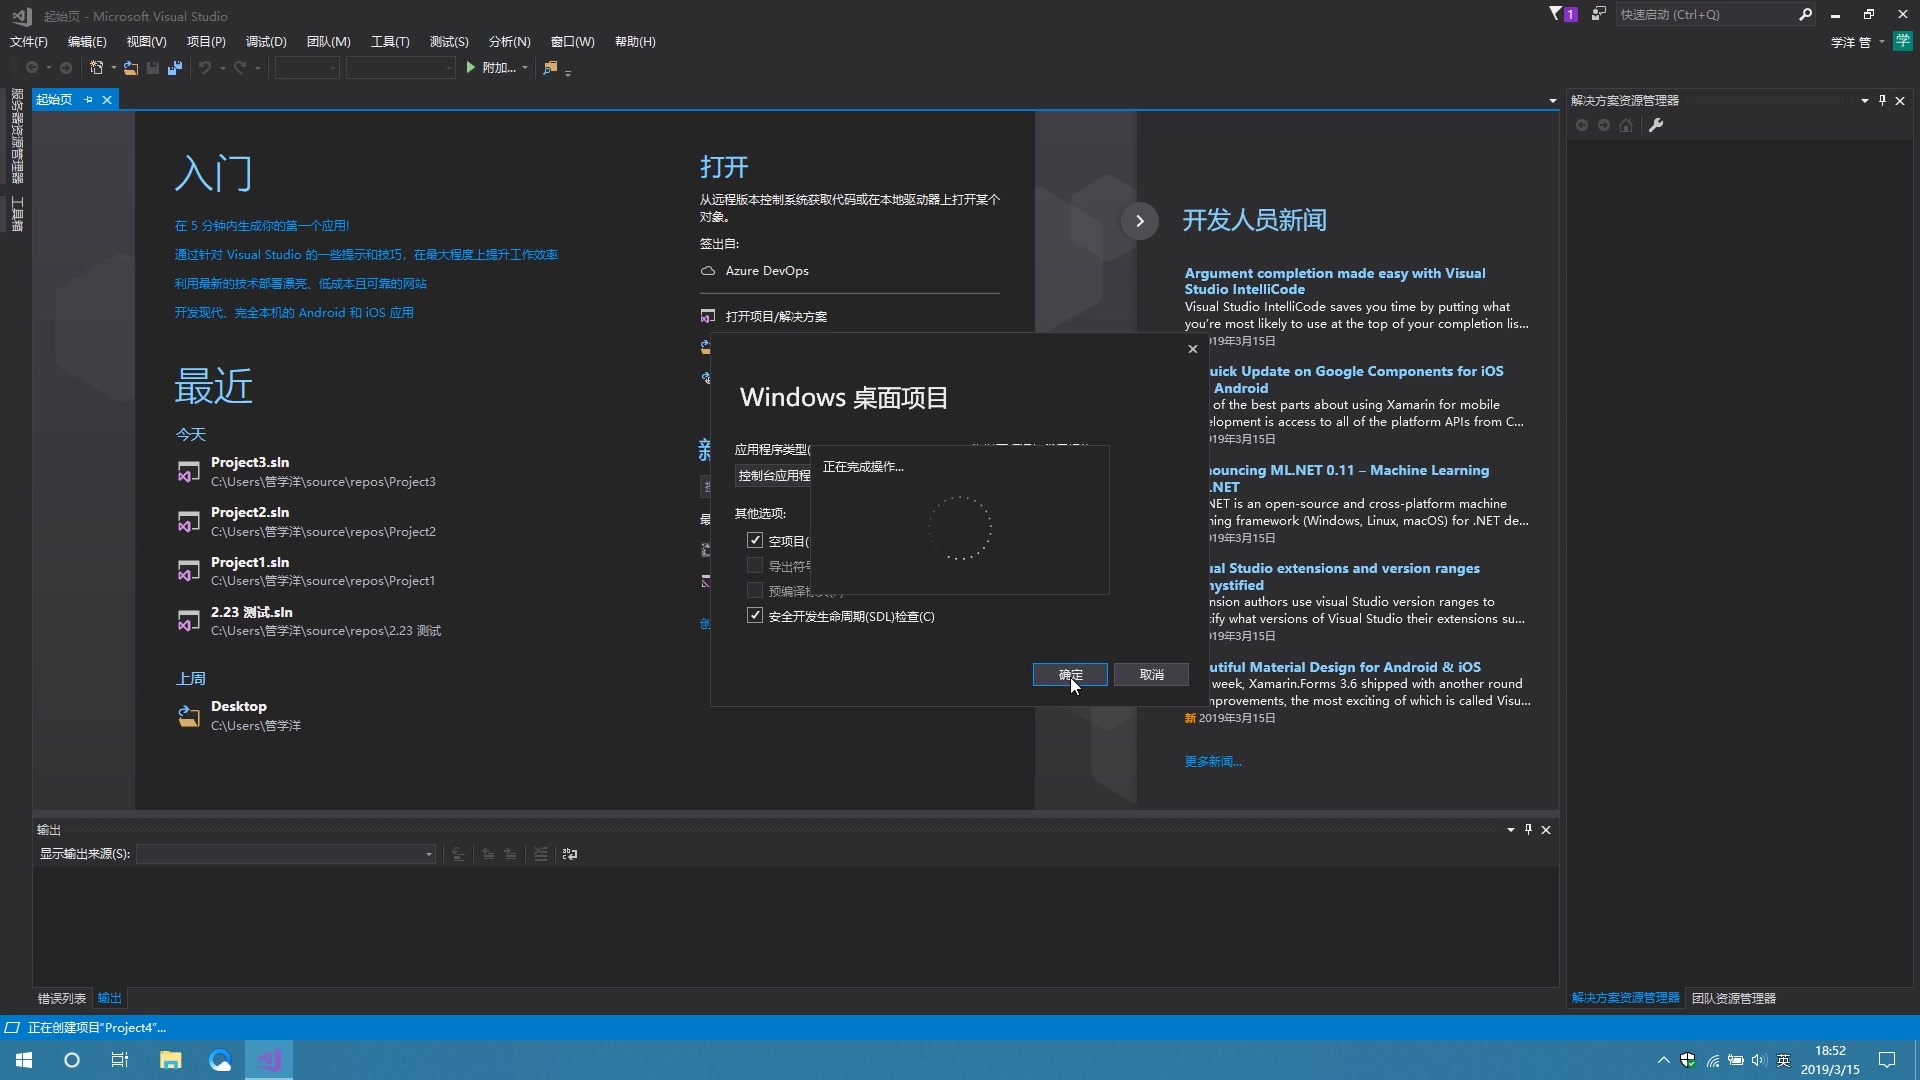Click the Open File folder icon
This screenshot has width=1920, height=1080.
pos(131,68)
